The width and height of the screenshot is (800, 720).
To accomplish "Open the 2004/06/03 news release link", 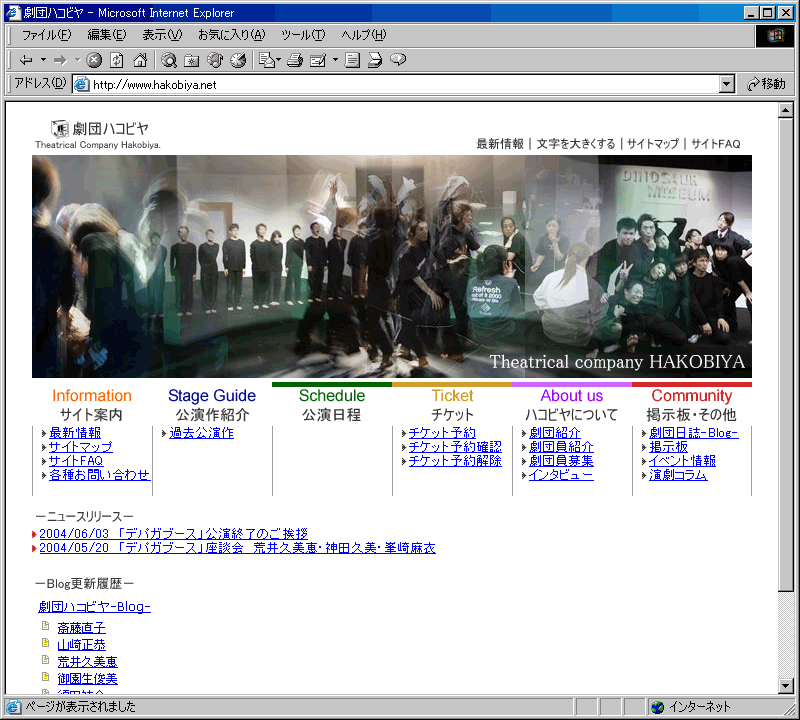I will 173,534.
